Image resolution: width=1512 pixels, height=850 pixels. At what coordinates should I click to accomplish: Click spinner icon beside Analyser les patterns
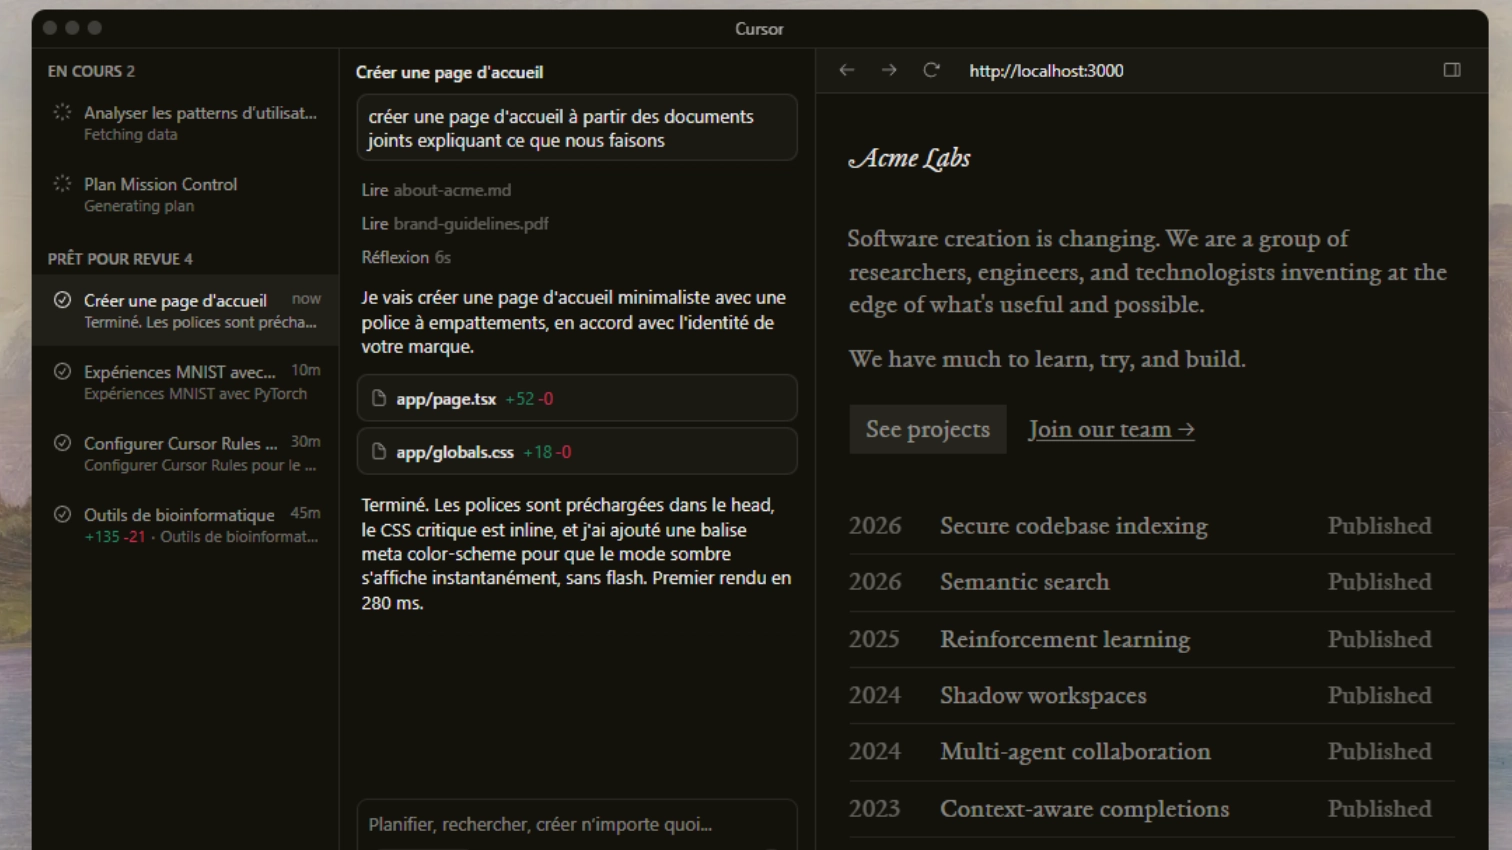click(x=62, y=113)
